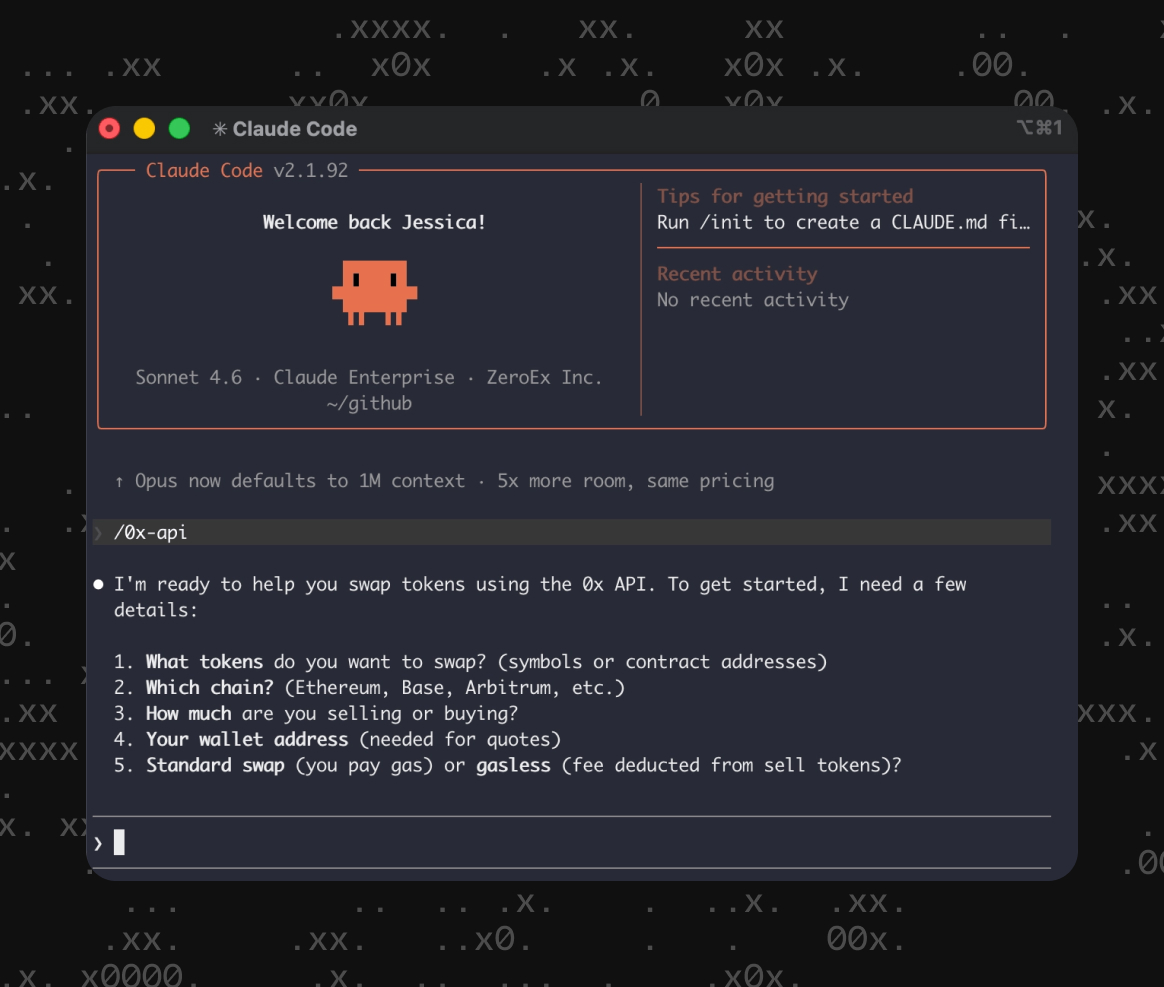Click 'How much are you selling or buying?' item
Screen dimensions: 1164x987
pos(315,714)
